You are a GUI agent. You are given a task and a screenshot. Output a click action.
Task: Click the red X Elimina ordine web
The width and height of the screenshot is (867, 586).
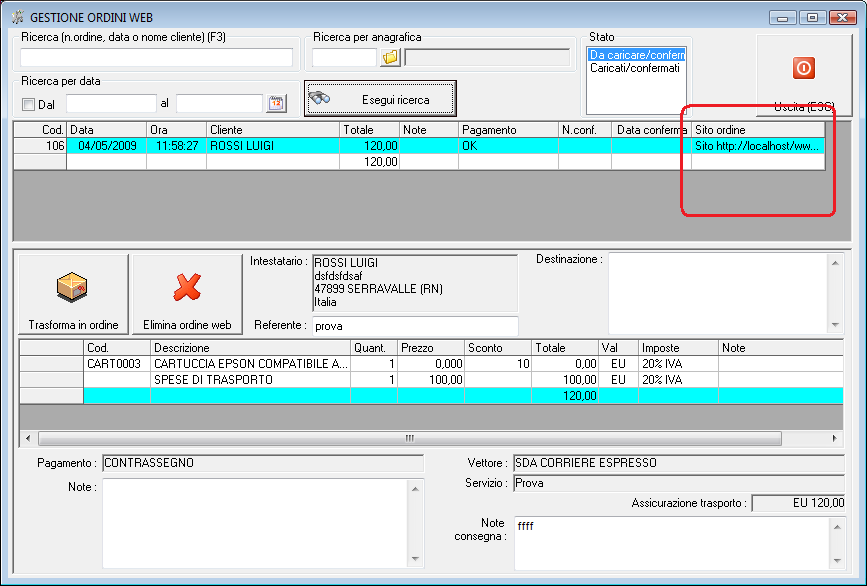click(x=187, y=287)
